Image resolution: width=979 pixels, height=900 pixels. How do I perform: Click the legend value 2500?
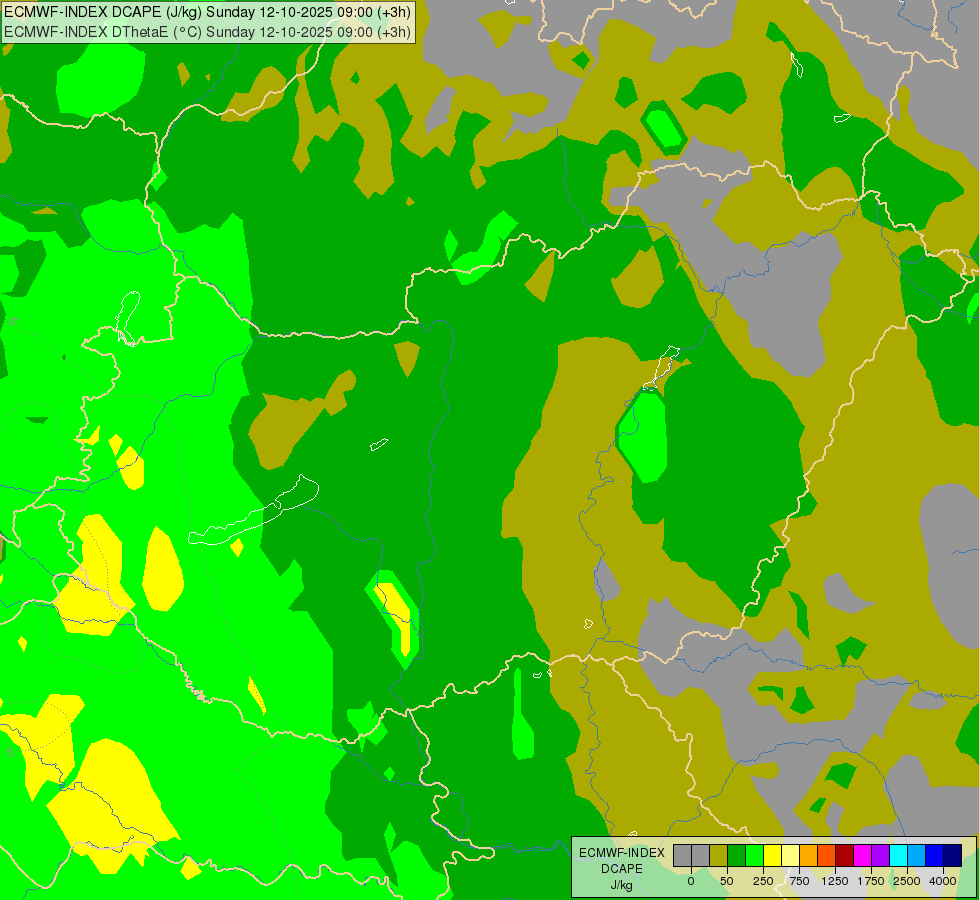pyautogui.click(x=907, y=881)
